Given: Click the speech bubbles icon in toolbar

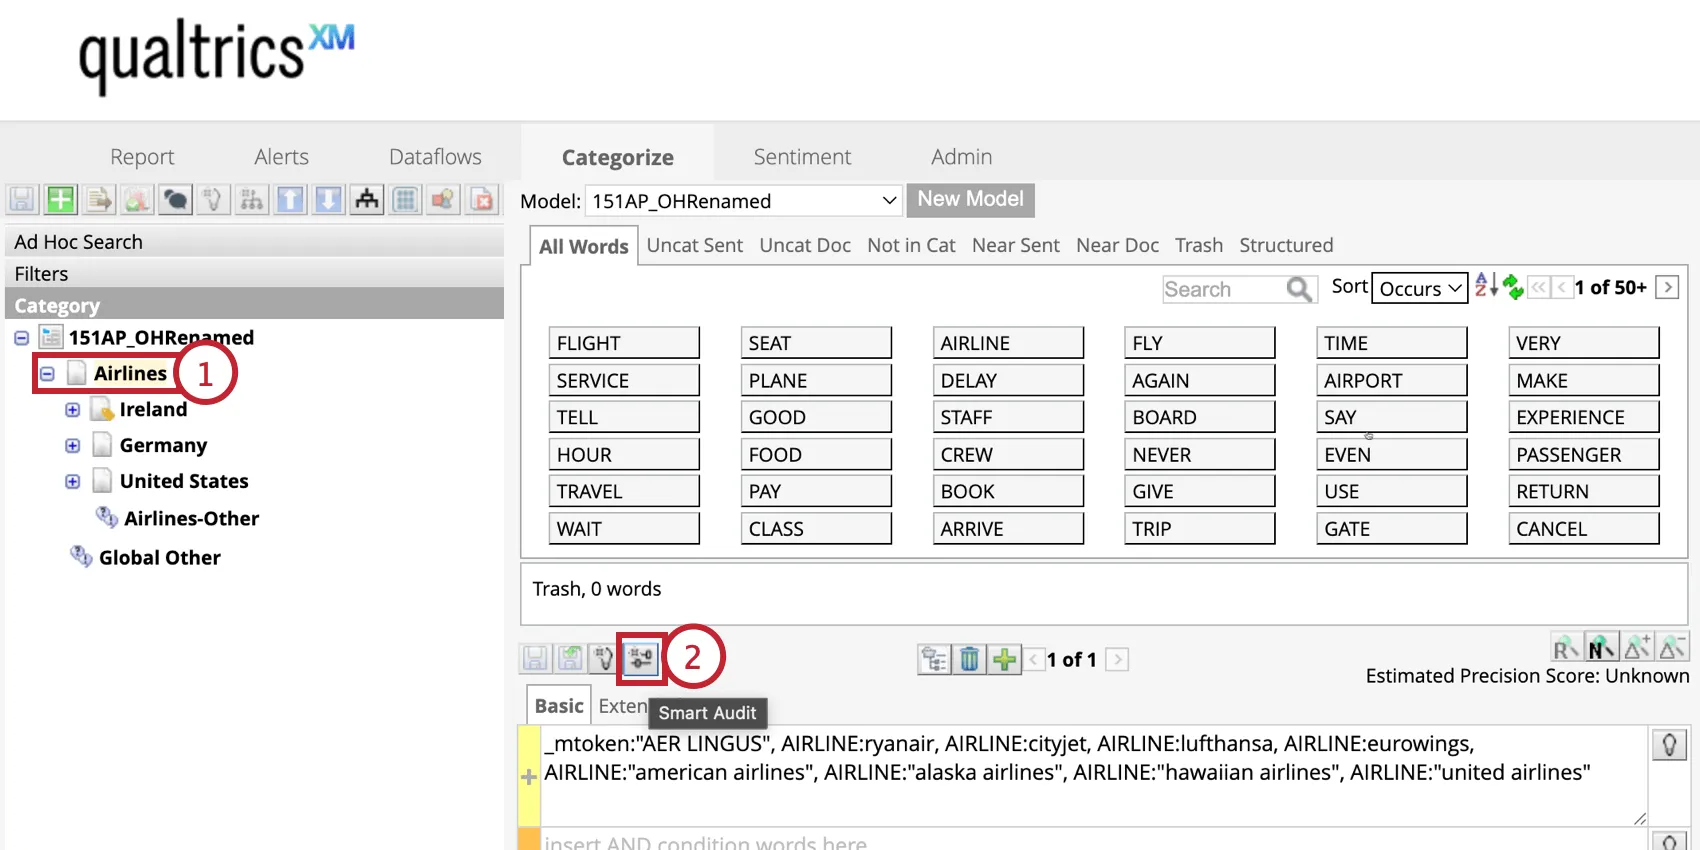Looking at the screenshot, I should (x=175, y=200).
